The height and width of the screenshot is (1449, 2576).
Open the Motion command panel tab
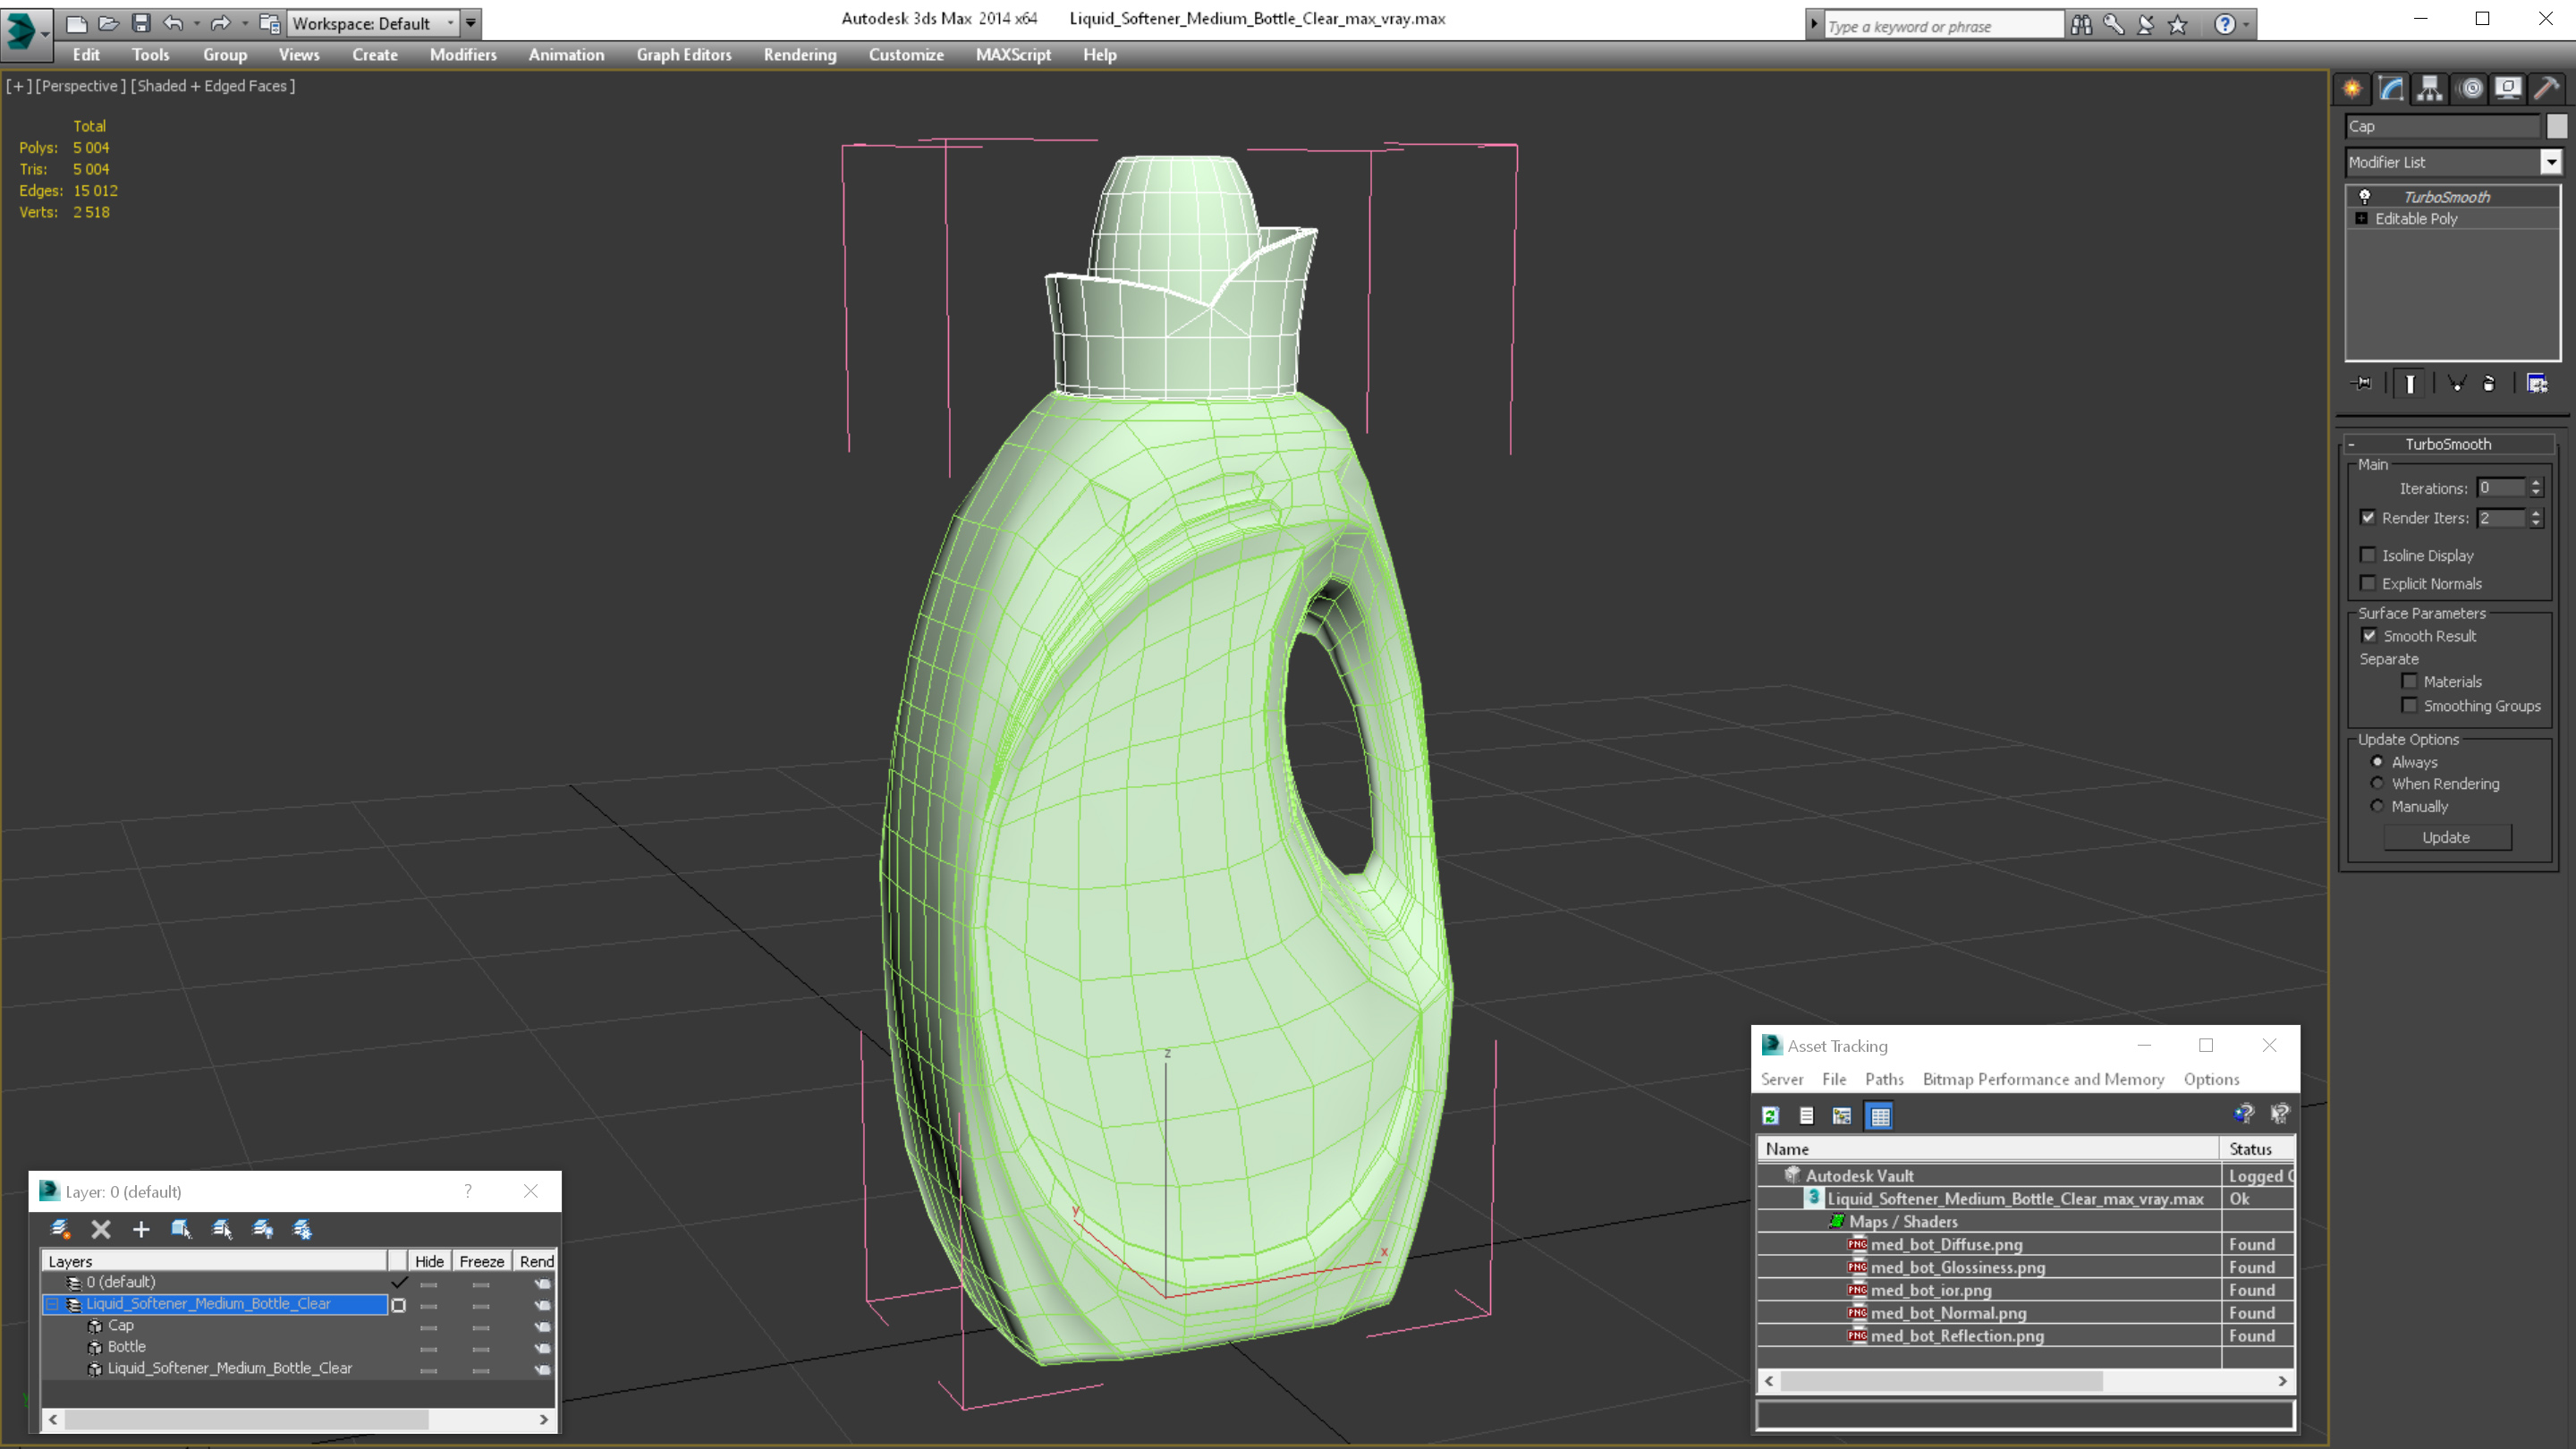tap(2470, 89)
